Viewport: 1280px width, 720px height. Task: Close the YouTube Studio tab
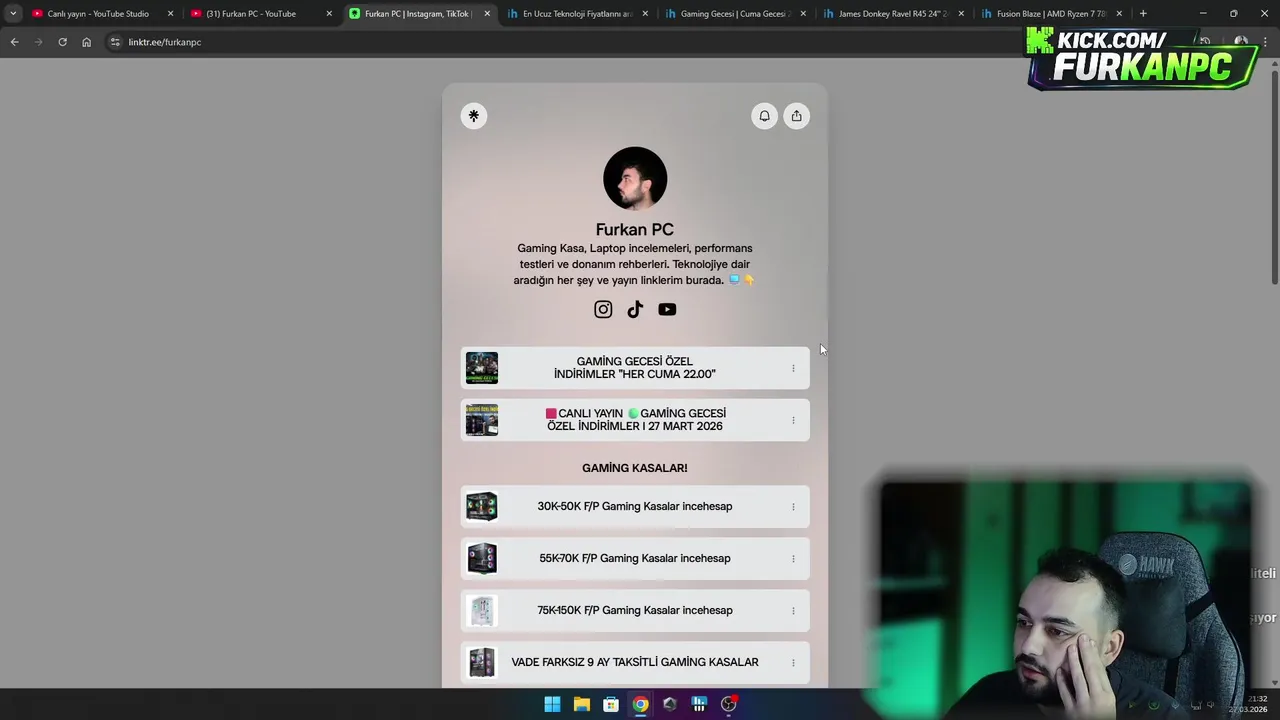tap(171, 14)
